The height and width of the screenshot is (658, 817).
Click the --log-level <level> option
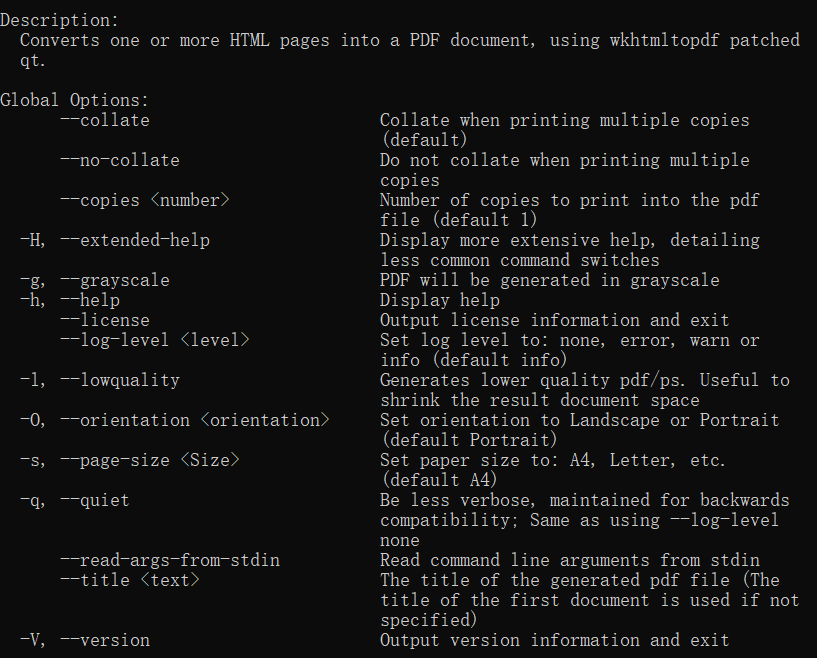coord(154,340)
